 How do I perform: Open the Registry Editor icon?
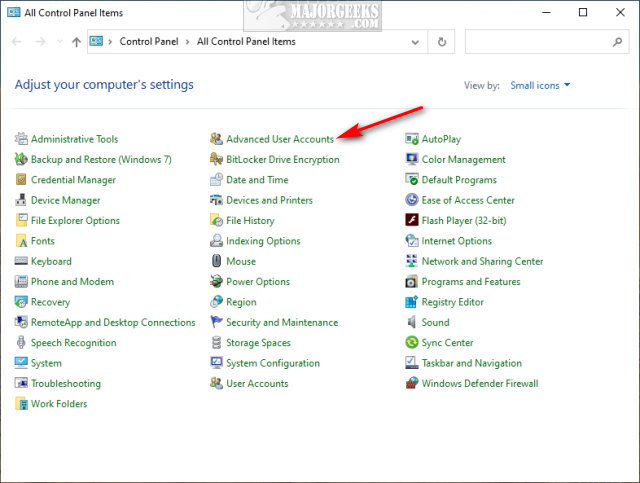[412, 302]
